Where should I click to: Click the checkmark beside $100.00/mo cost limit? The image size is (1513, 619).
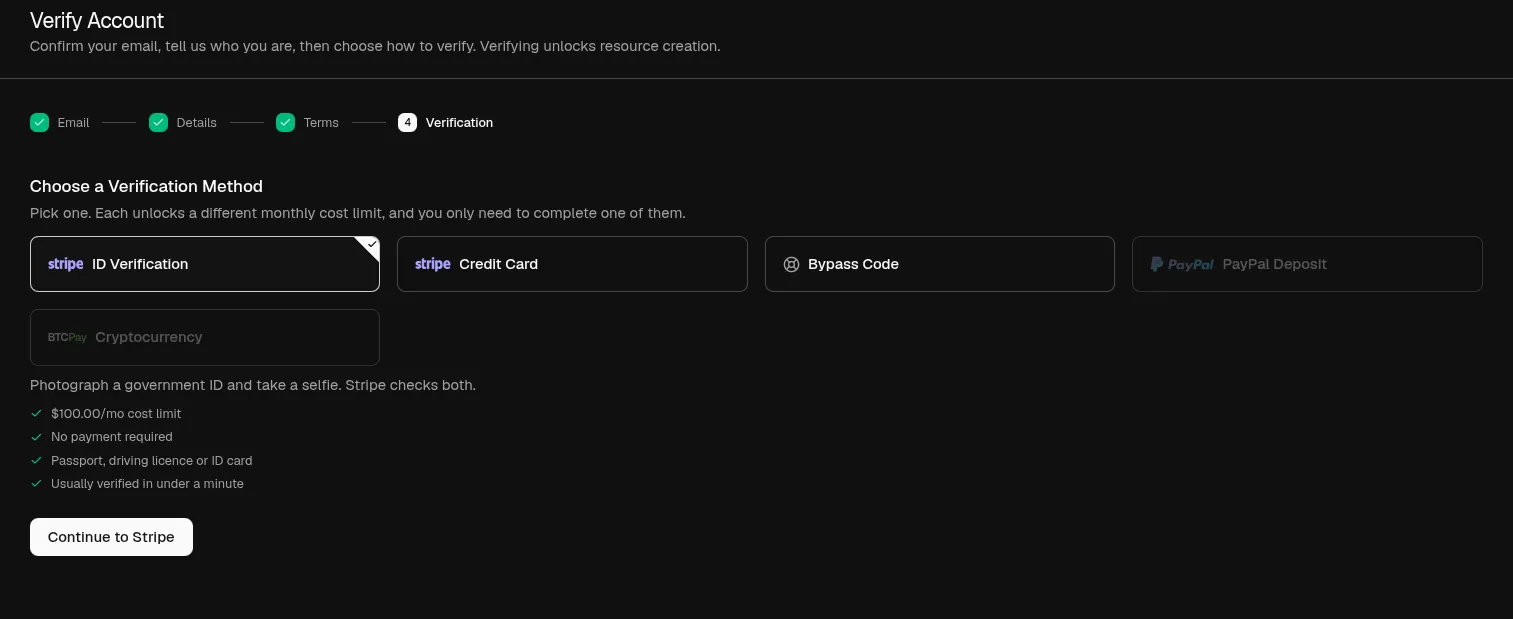pyautogui.click(x=37, y=413)
